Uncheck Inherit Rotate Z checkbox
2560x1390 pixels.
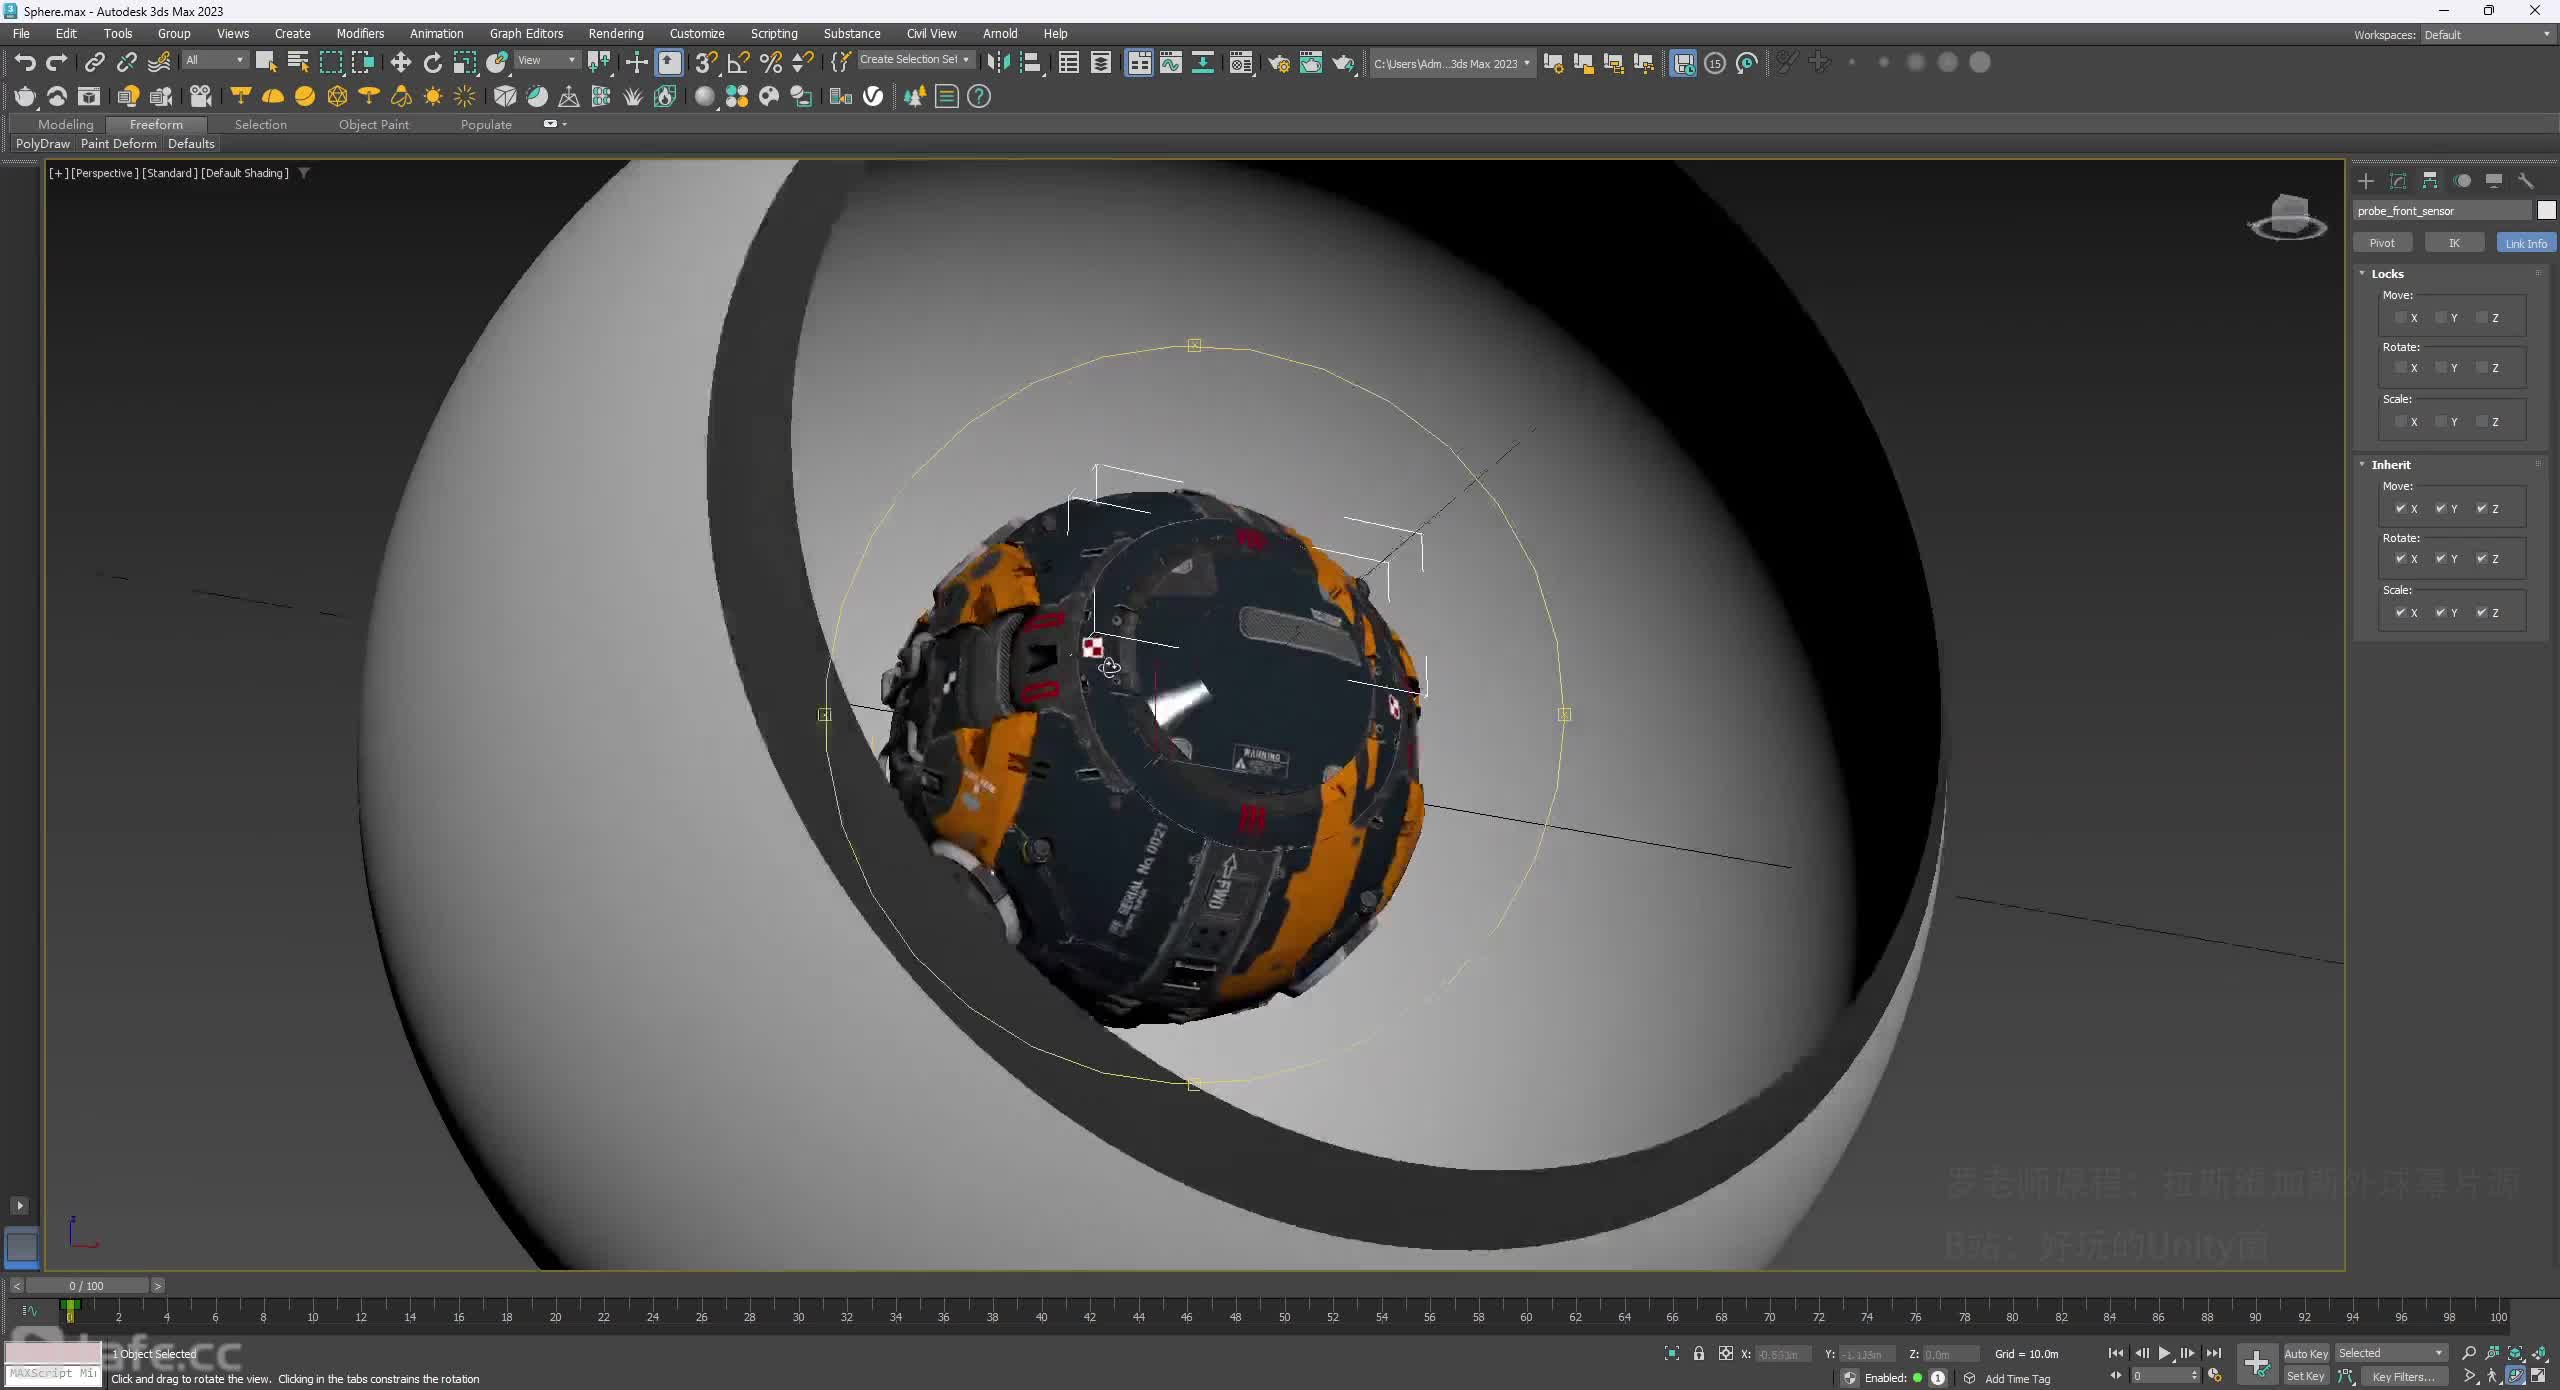2481,559
